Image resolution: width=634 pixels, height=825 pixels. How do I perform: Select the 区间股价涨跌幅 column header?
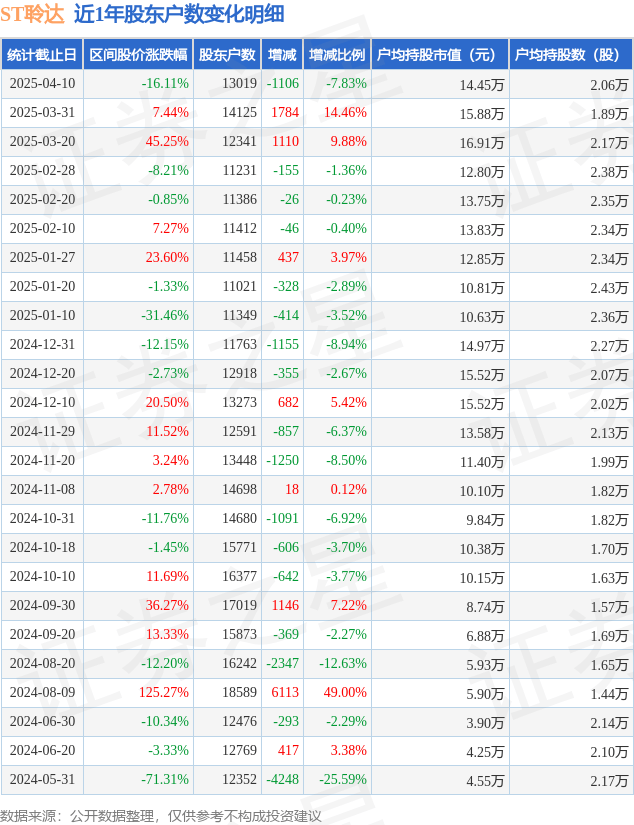(138, 55)
